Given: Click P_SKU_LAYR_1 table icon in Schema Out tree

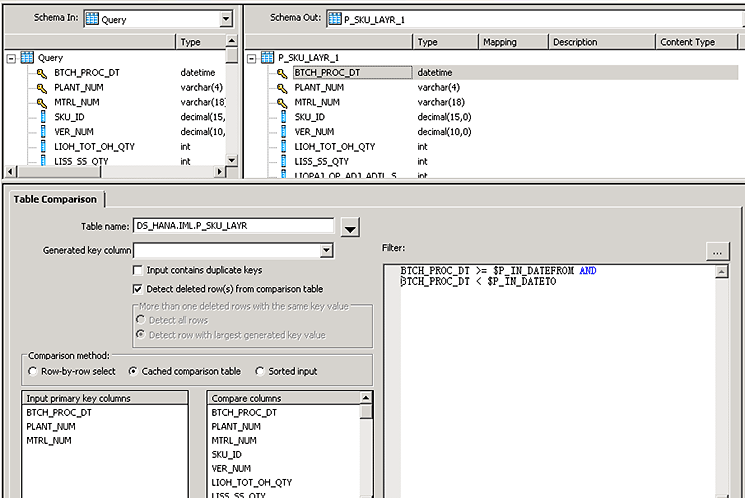Looking at the screenshot, I should tap(267, 58).
